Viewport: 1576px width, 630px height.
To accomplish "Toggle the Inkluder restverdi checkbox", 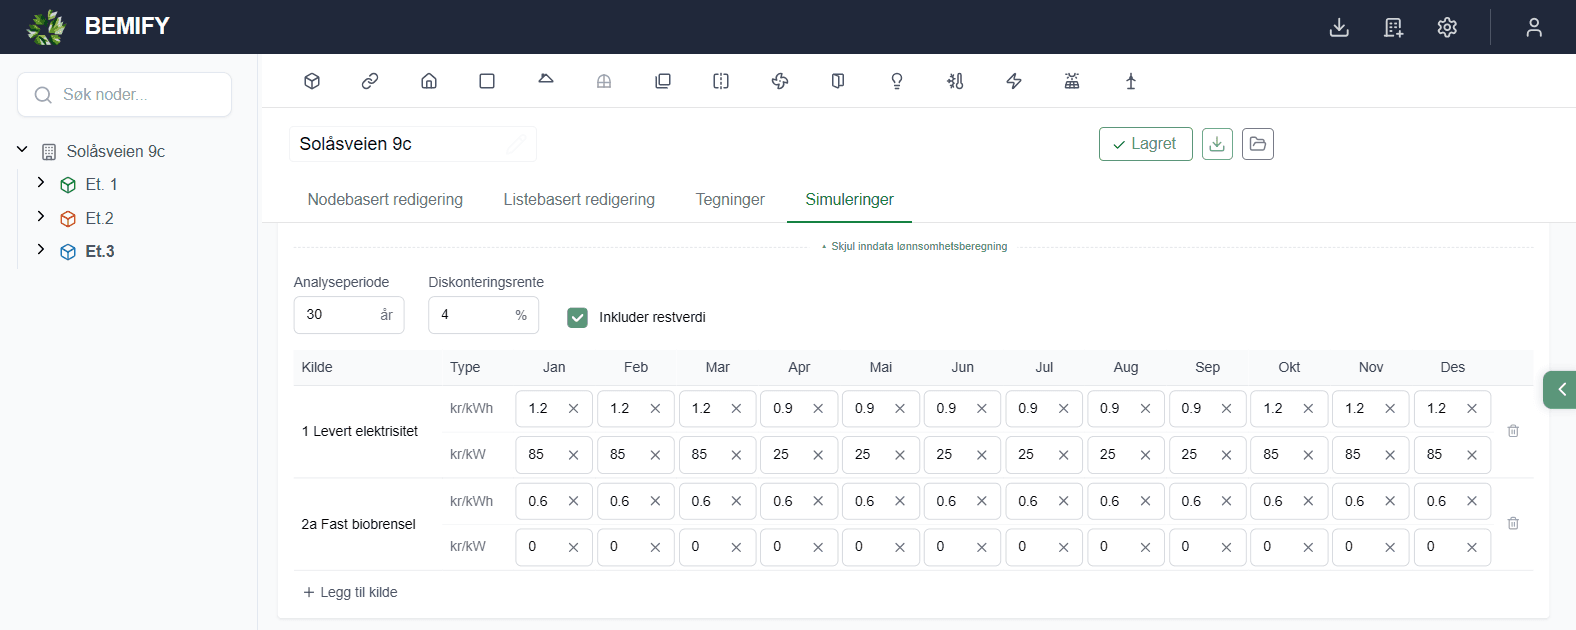I will click(x=577, y=317).
